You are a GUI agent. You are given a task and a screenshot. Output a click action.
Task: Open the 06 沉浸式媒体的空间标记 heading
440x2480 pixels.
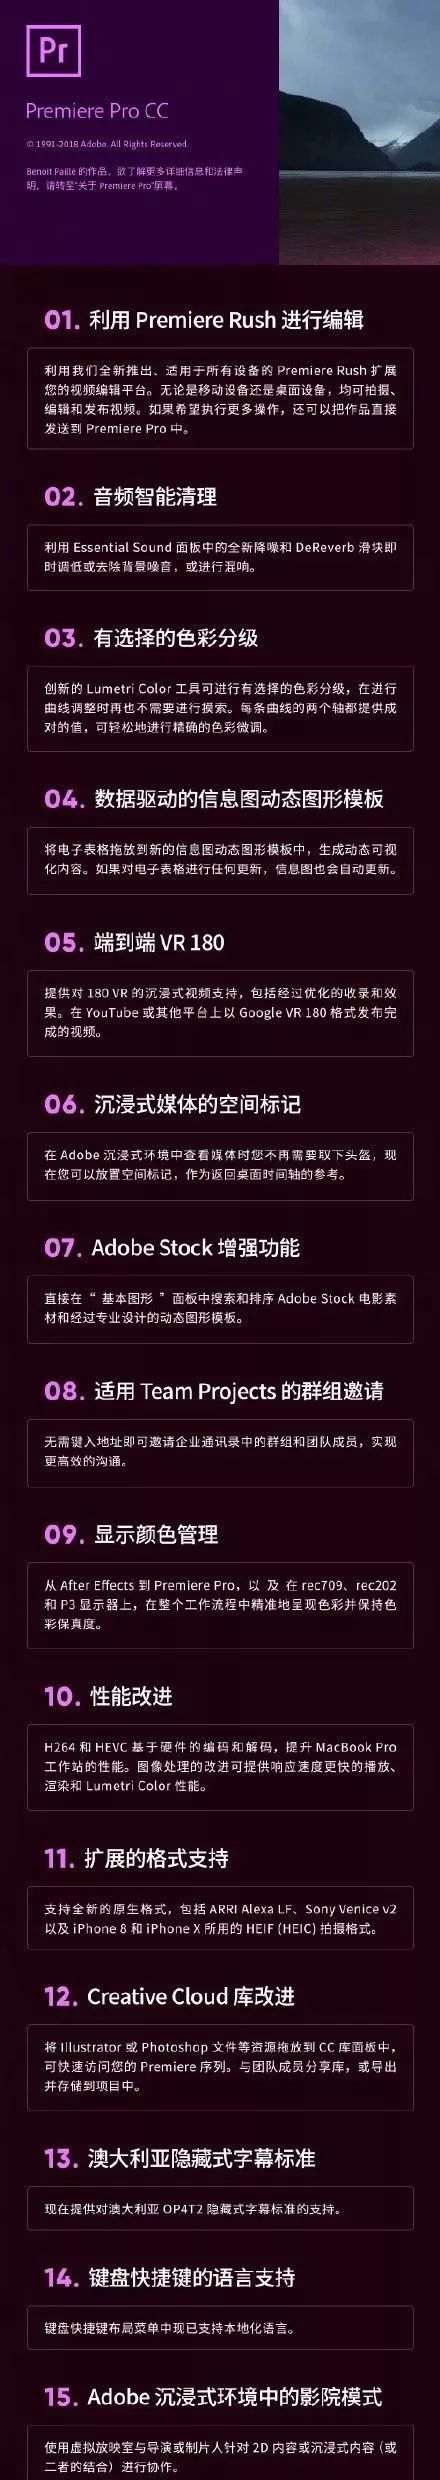pos(172,1104)
